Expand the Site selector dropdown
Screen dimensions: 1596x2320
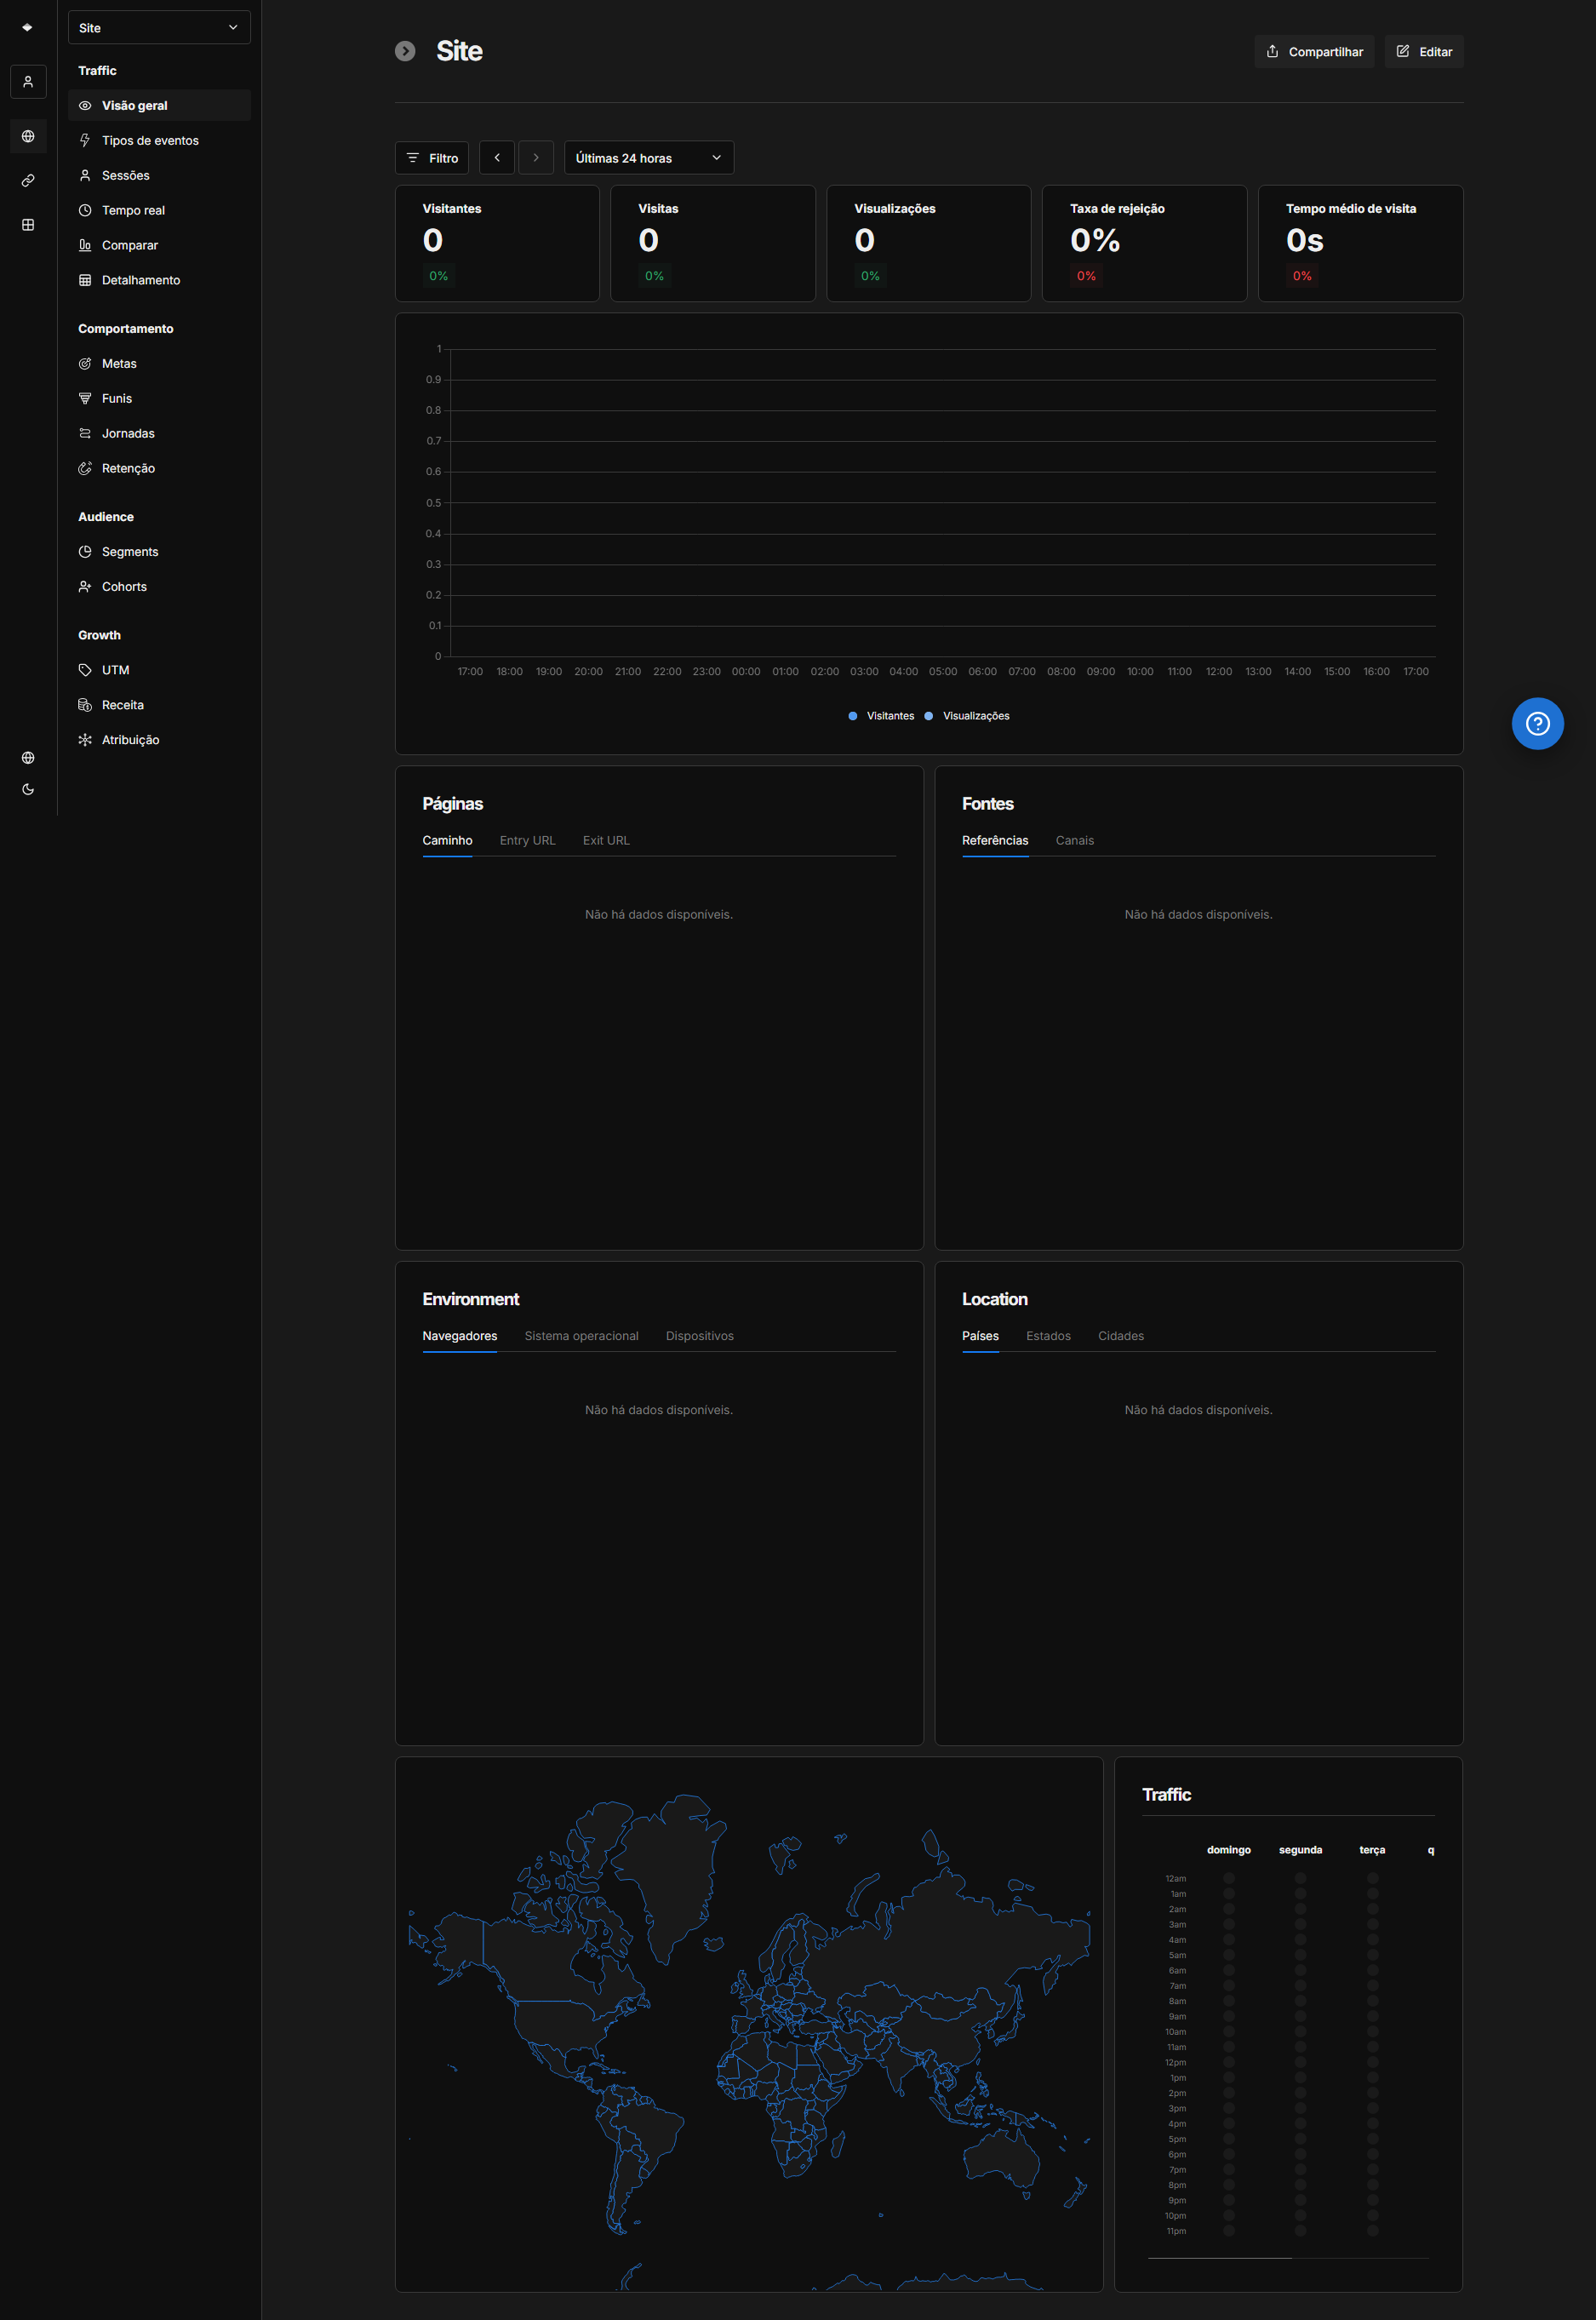[159, 28]
